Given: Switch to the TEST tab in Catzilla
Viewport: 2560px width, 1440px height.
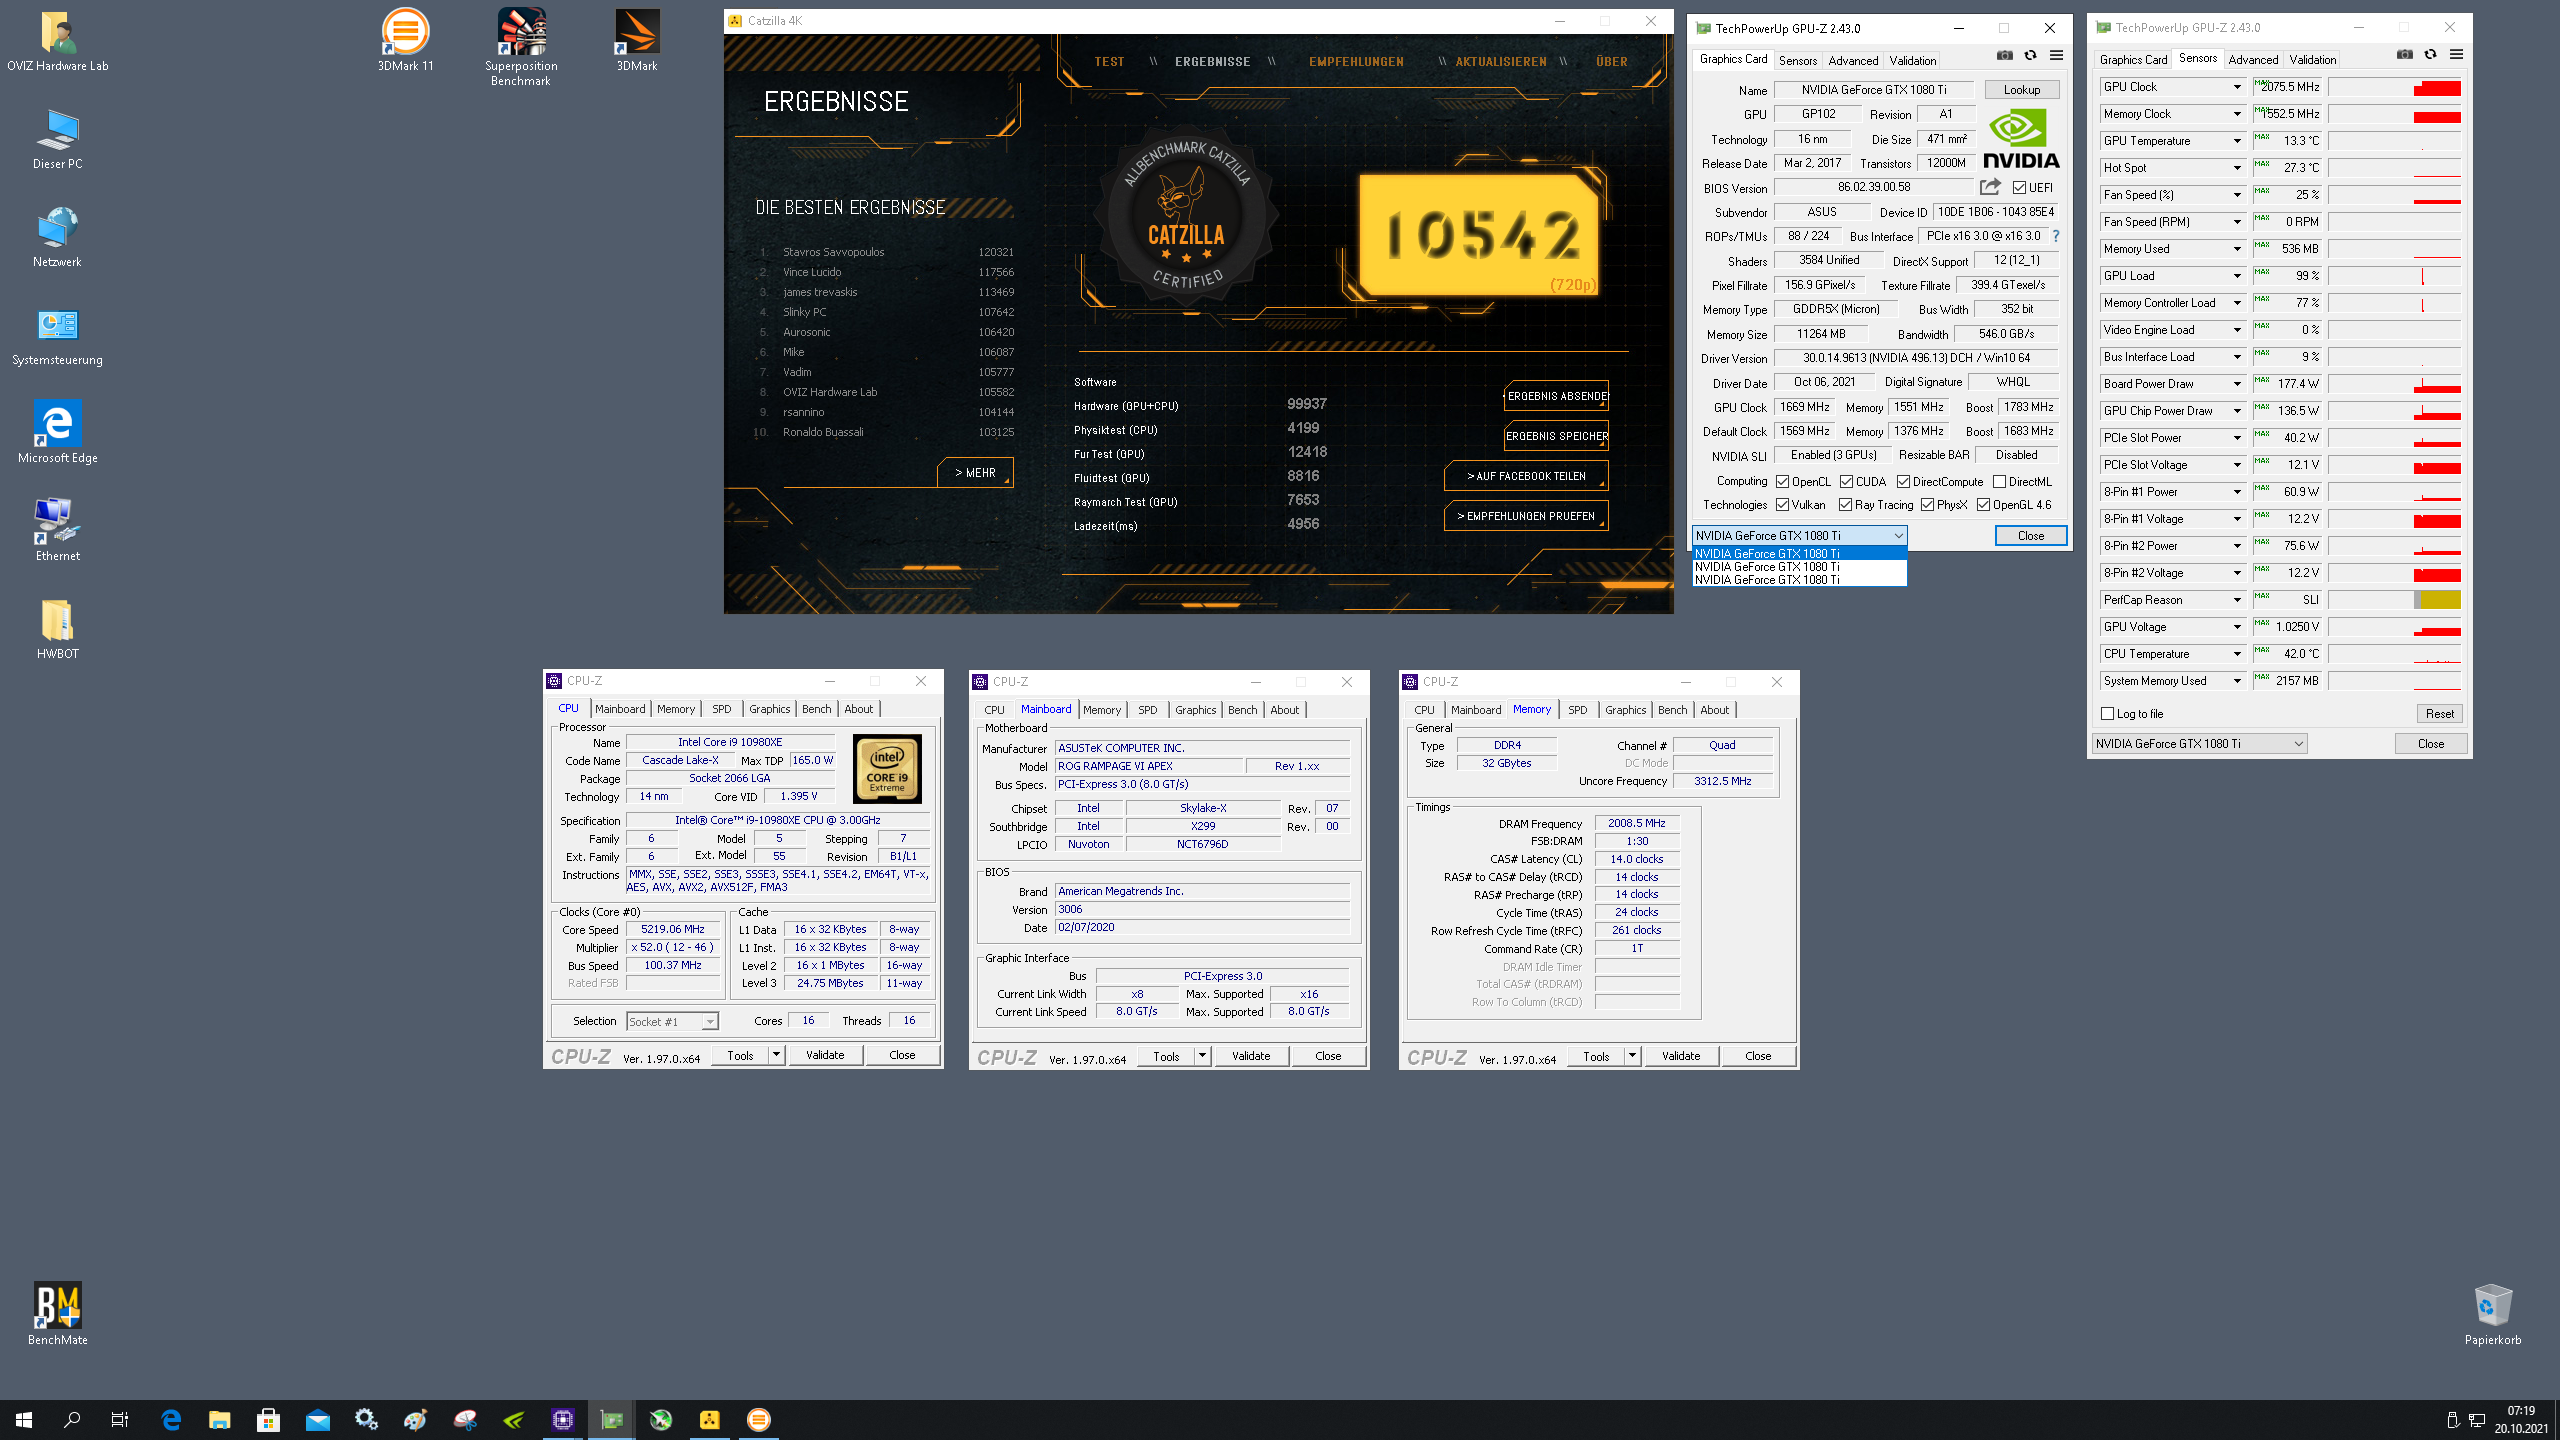Looking at the screenshot, I should coord(1109,62).
